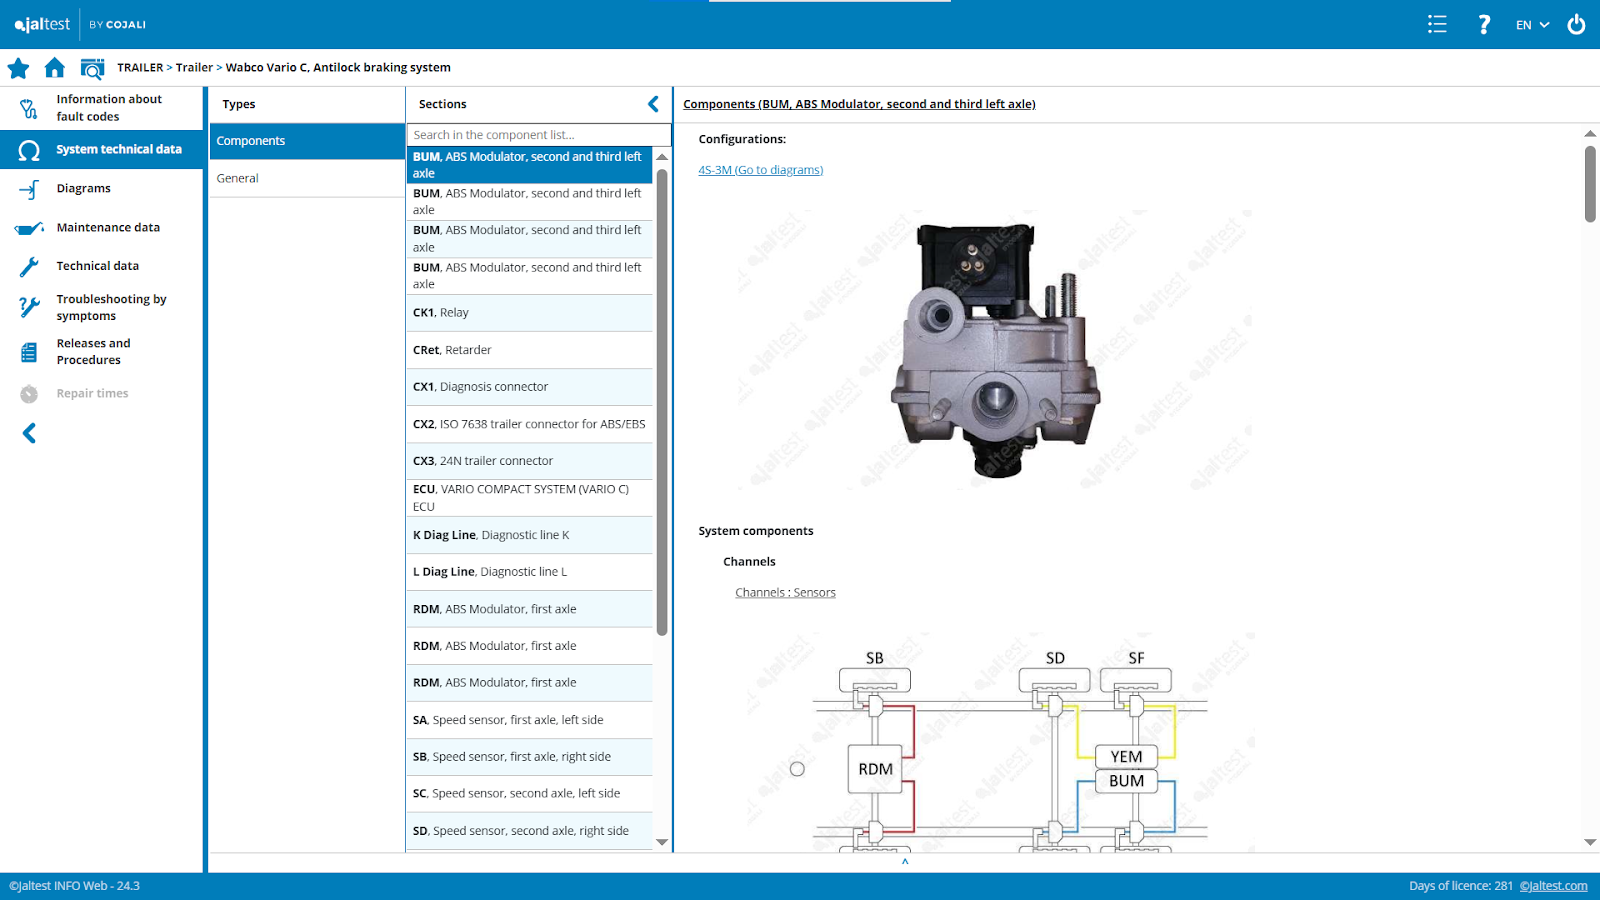Click the Releases document icon

tap(29, 352)
